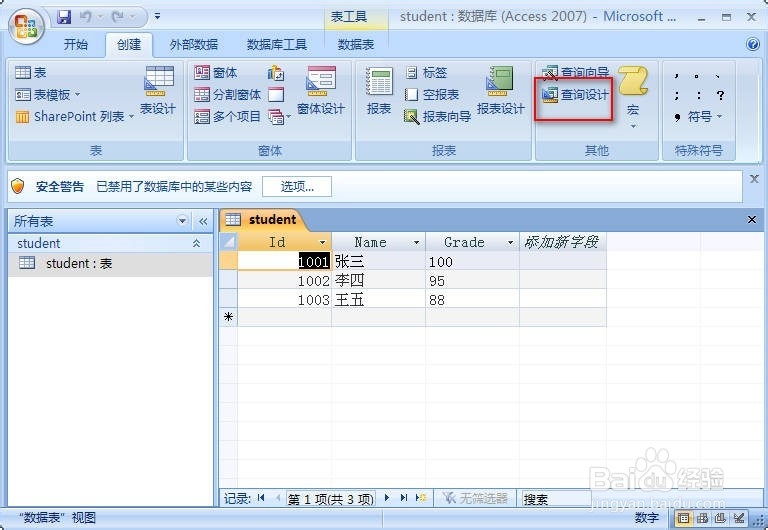Open the 所有表 navigation pane dropdown

[182, 221]
